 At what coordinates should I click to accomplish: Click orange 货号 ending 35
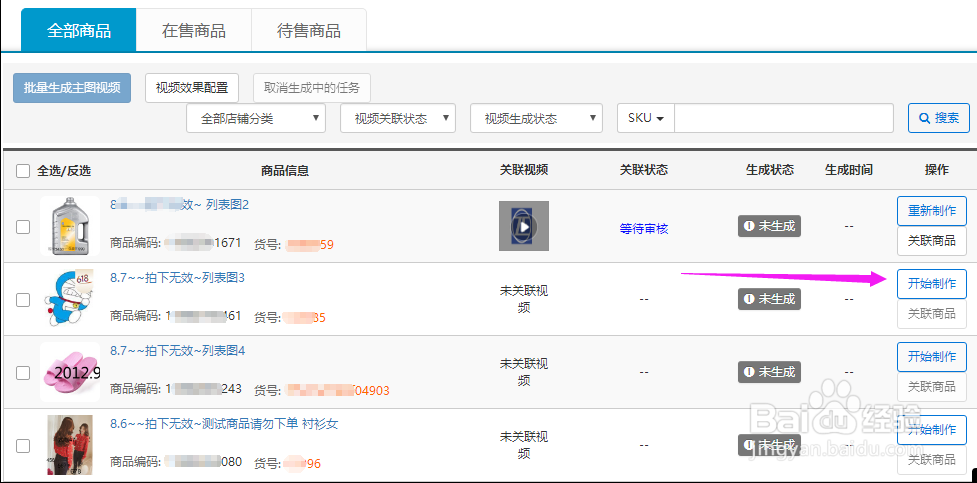304,318
